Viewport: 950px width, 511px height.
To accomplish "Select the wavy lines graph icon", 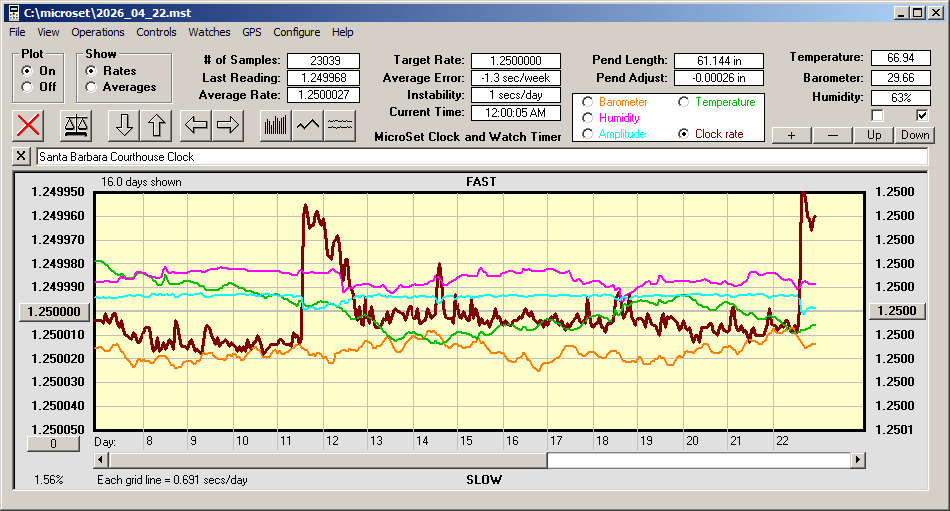I will pyautogui.click(x=341, y=125).
